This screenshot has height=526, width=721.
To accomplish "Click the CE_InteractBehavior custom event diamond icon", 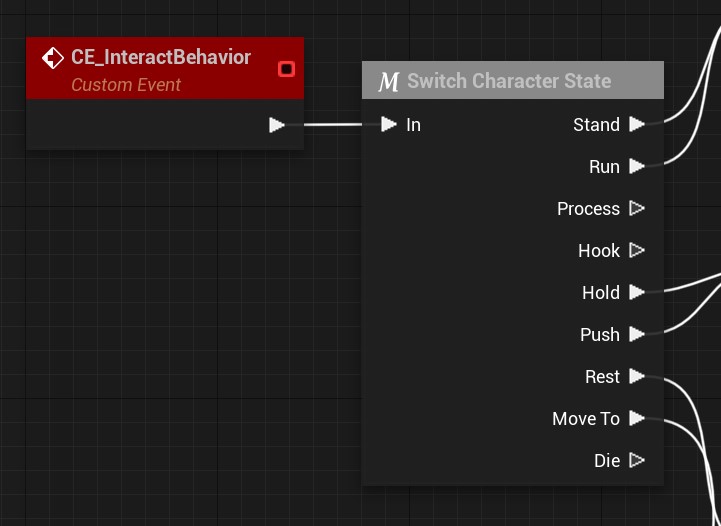I will [x=53, y=58].
